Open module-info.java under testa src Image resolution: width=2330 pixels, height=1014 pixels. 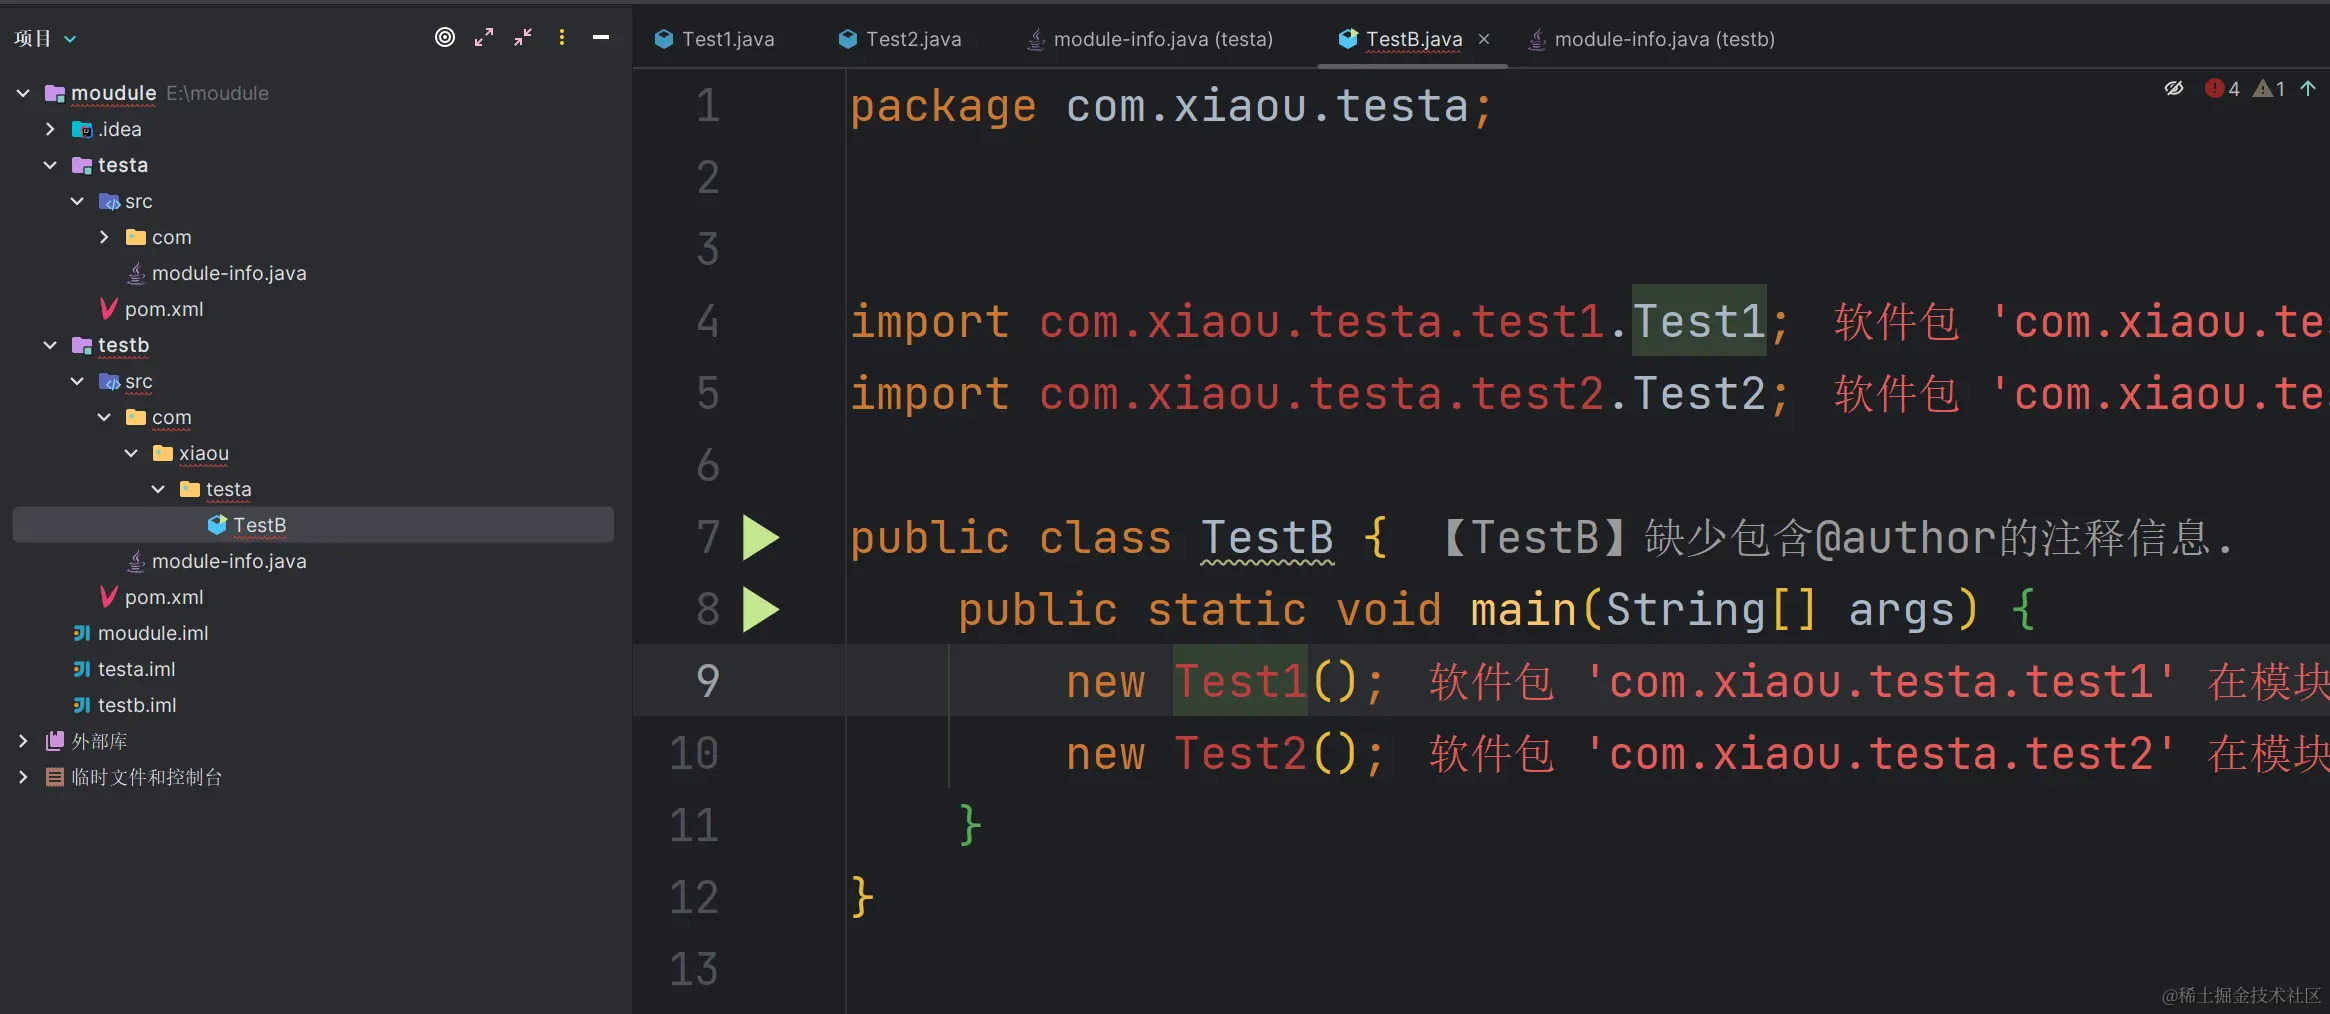pyautogui.click(x=228, y=273)
